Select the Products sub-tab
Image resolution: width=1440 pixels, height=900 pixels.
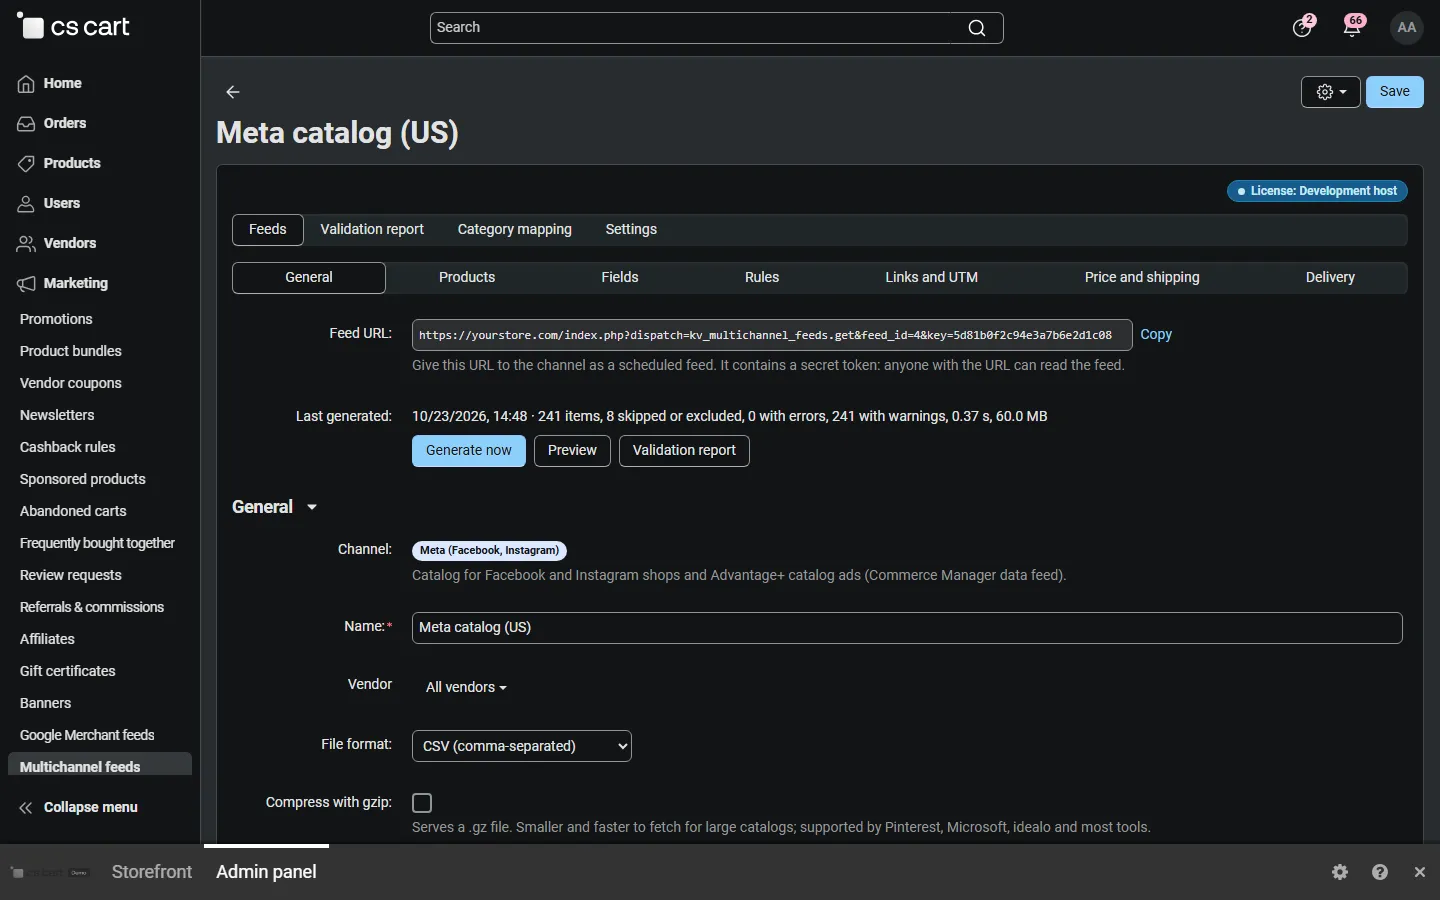(467, 278)
